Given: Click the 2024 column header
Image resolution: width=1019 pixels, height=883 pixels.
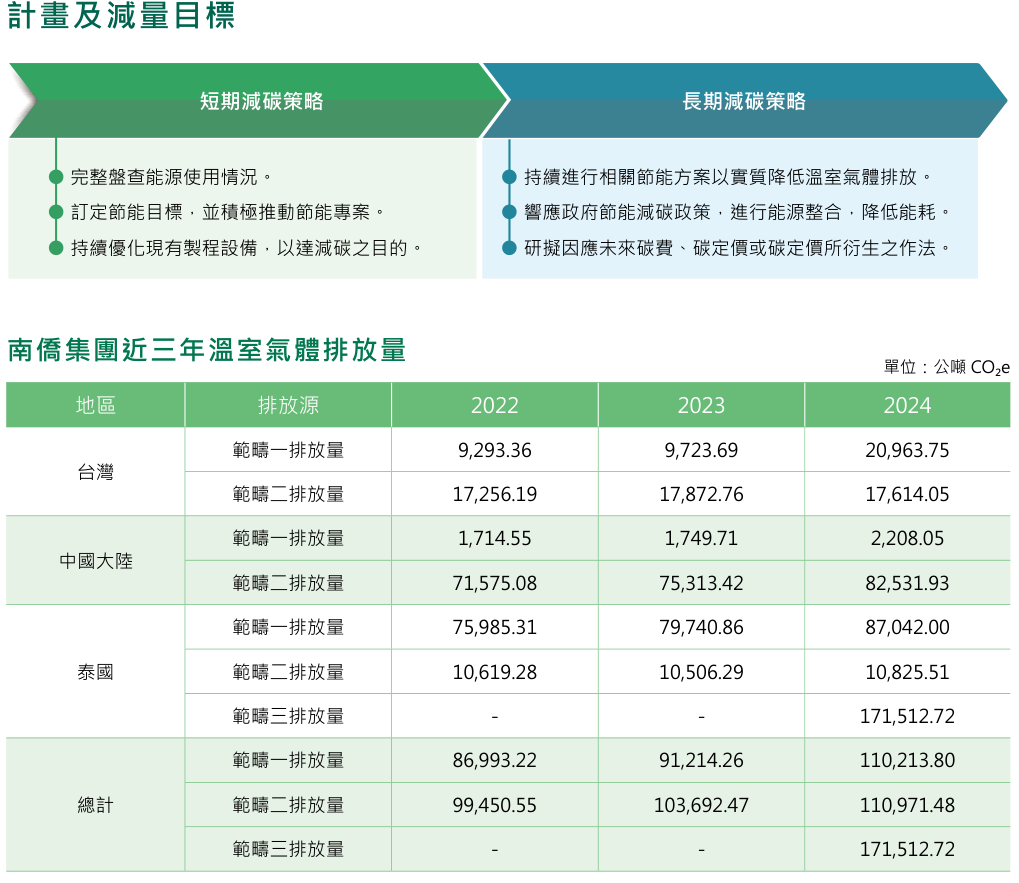Looking at the screenshot, I should [x=907, y=405].
